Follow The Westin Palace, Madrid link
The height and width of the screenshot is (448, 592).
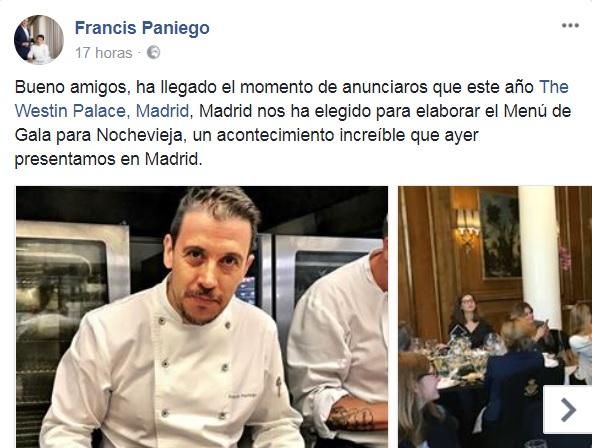291,99
